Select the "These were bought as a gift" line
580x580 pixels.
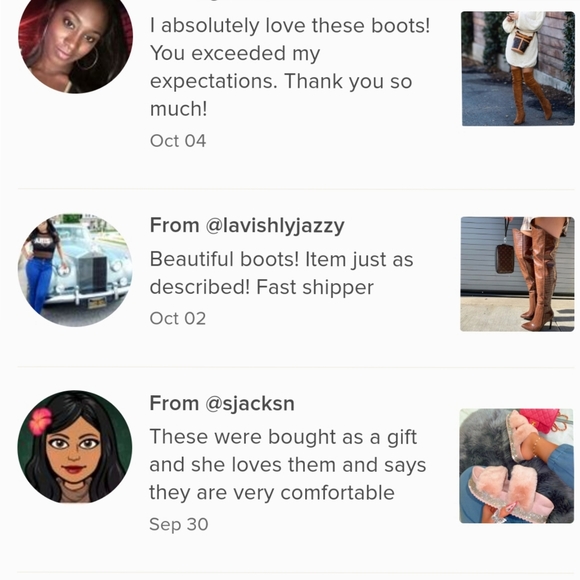[283, 437]
